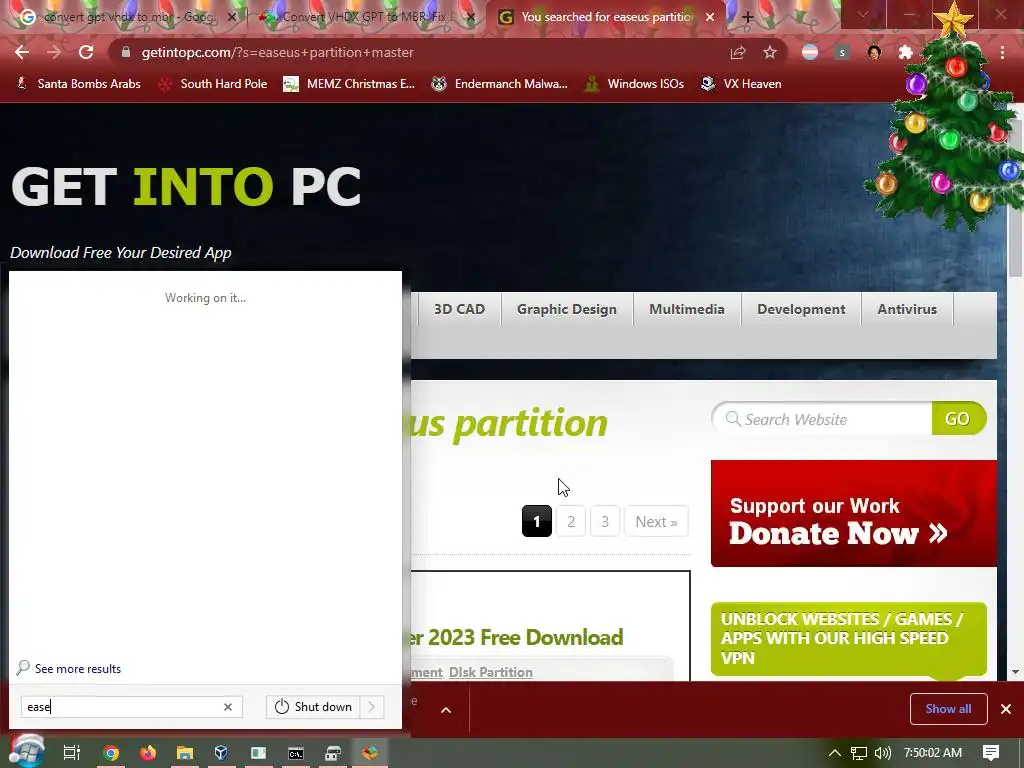Share this page using the share icon
Viewport: 1024px width, 768px height.
[x=738, y=52]
